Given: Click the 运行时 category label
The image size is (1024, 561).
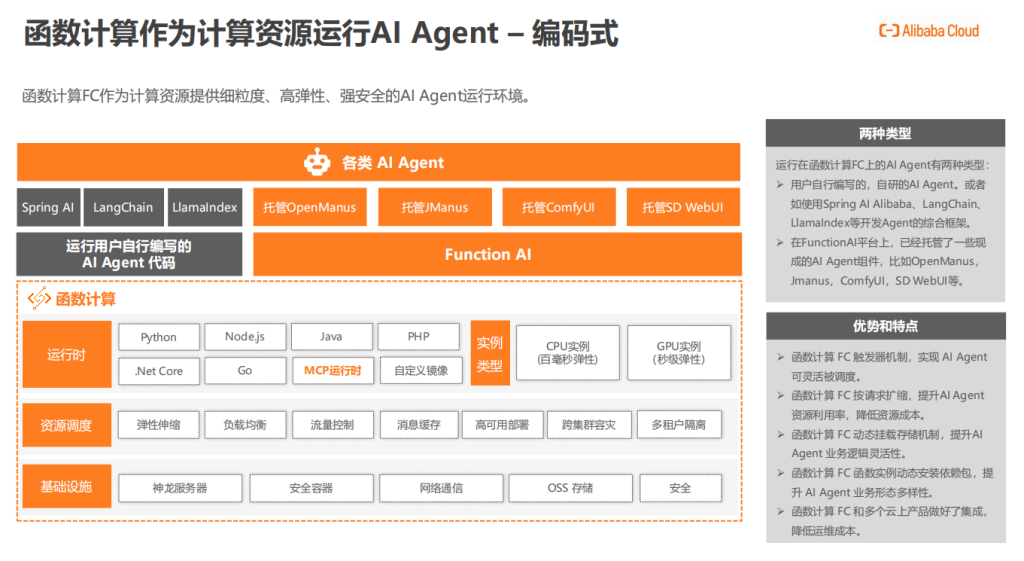Looking at the screenshot, I should point(67,355).
